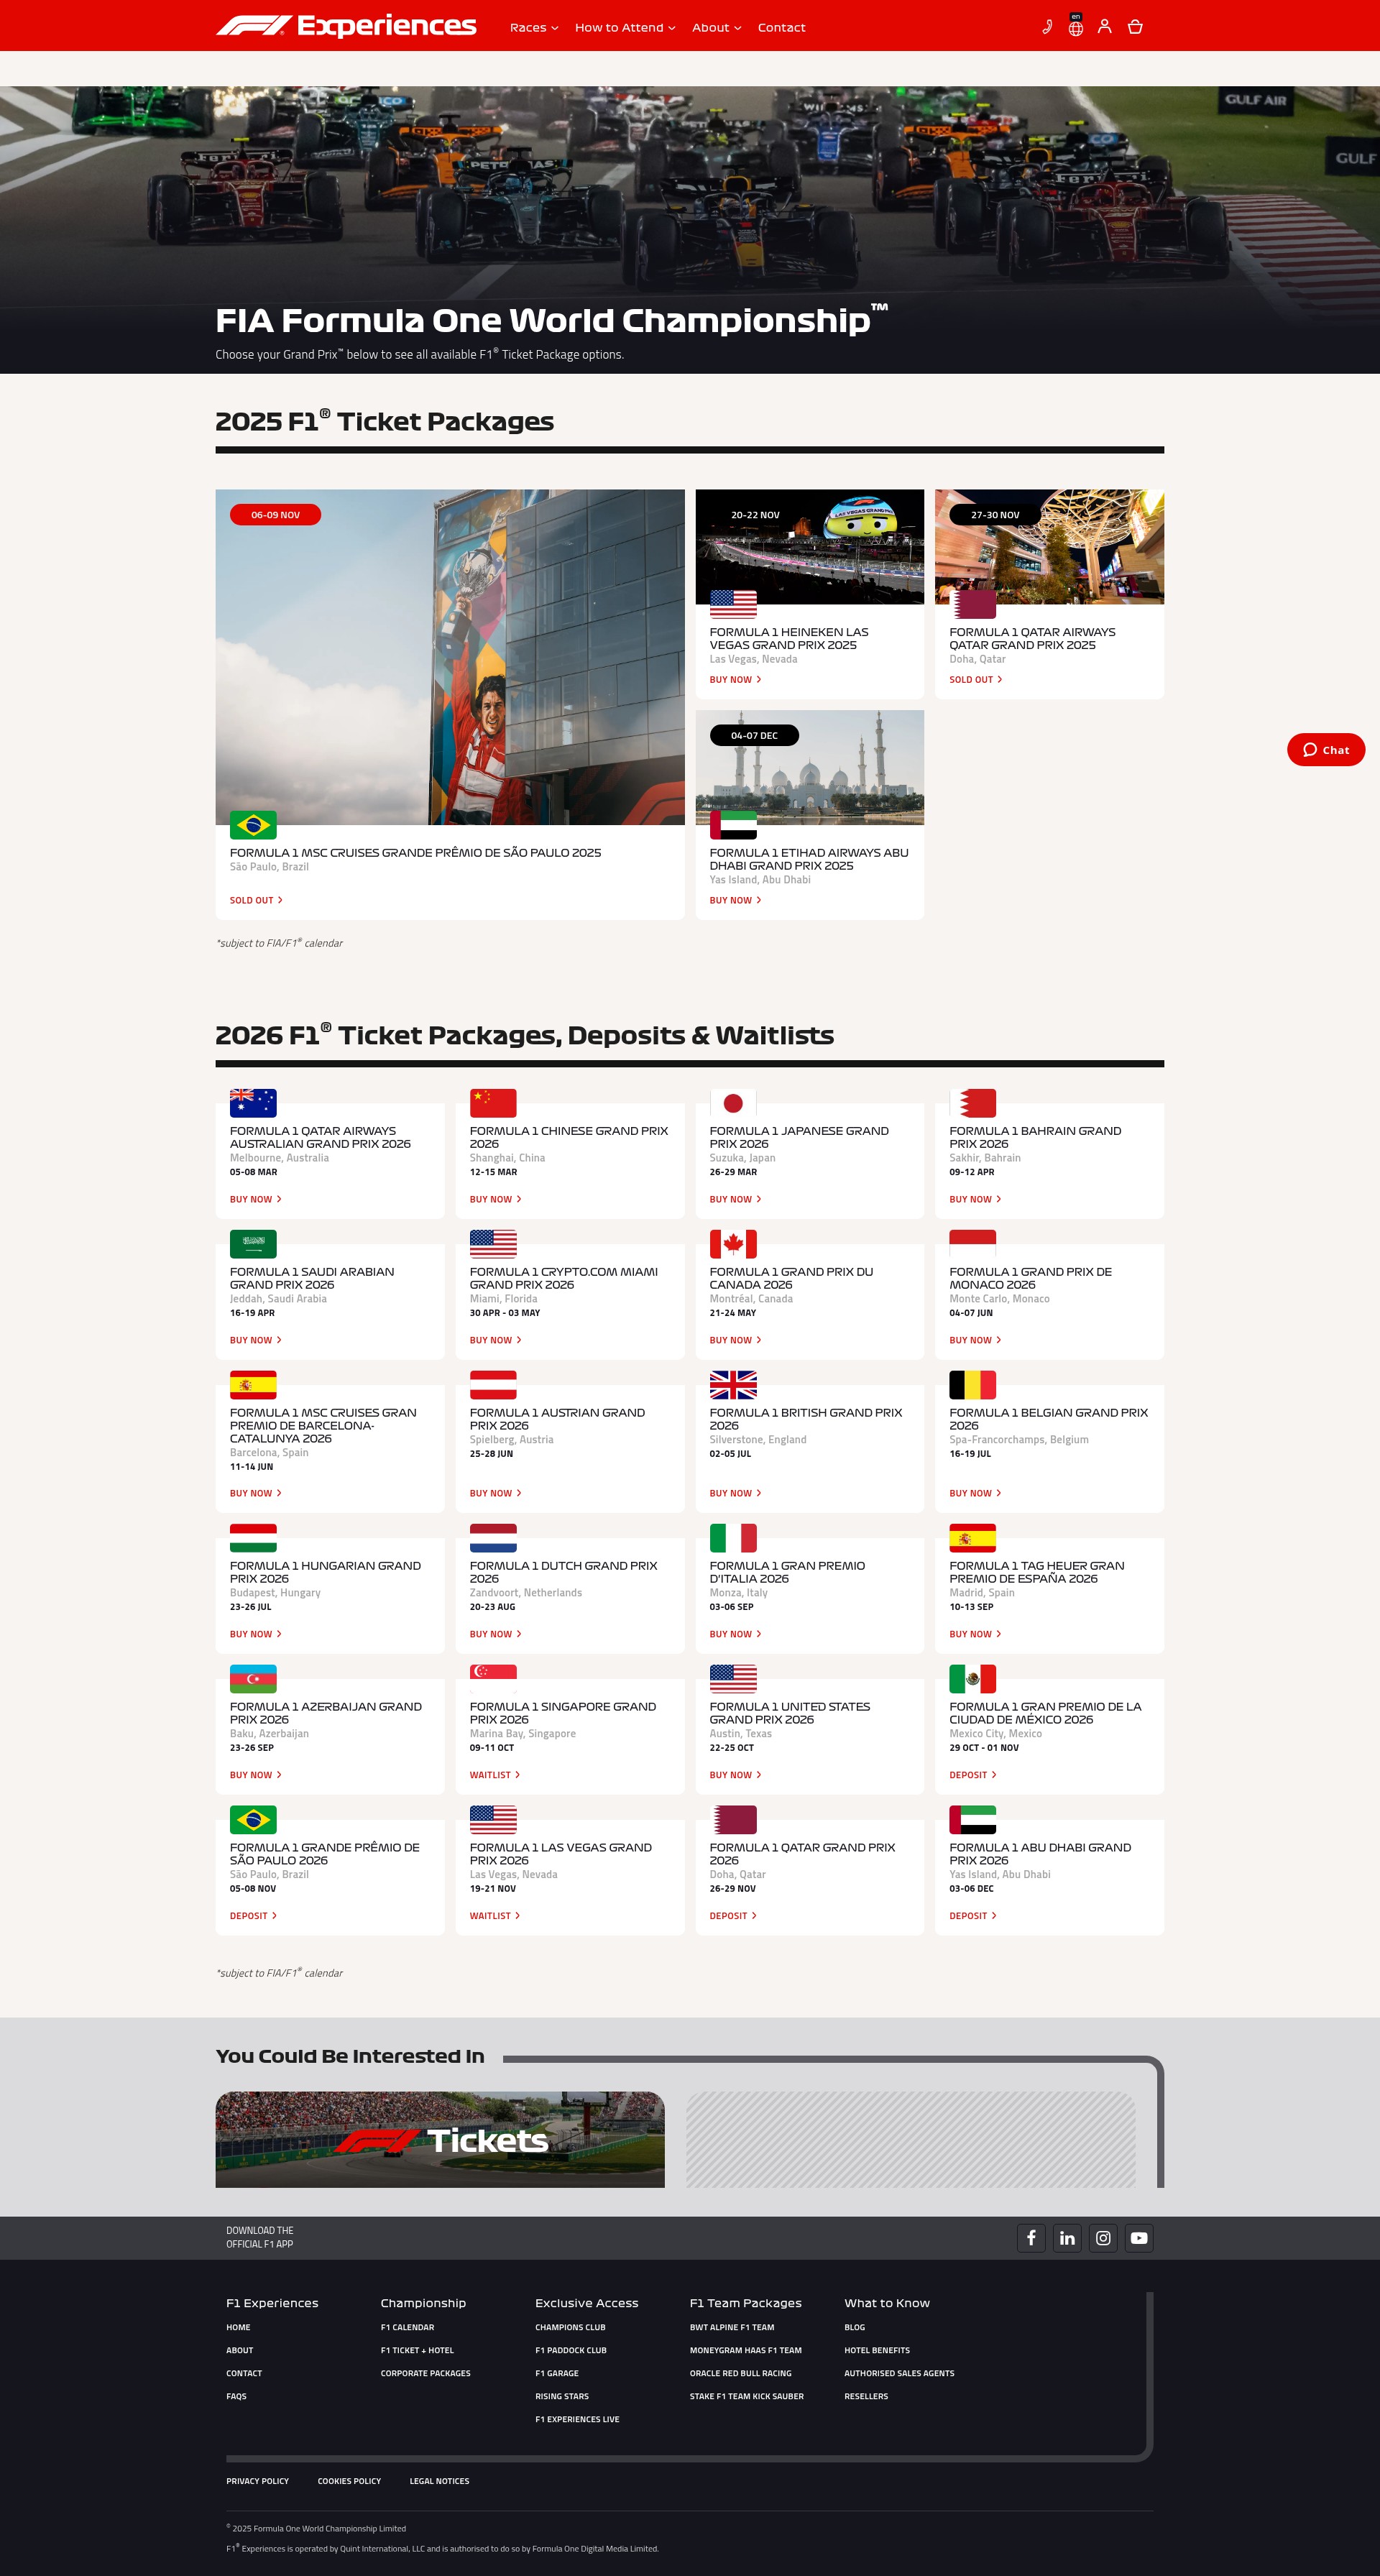Screen dimensions: 1380x2576
Task: Open Stake F1 Team Kick Sauber link
Action: [747, 2396]
